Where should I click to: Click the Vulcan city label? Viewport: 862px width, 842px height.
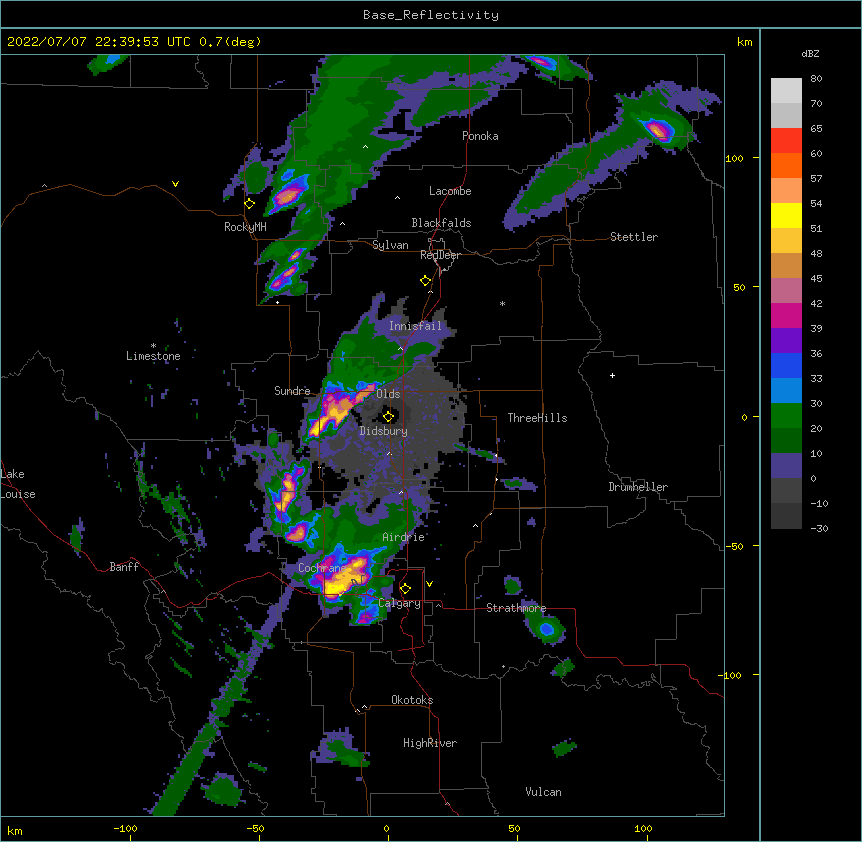tap(543, 792)
